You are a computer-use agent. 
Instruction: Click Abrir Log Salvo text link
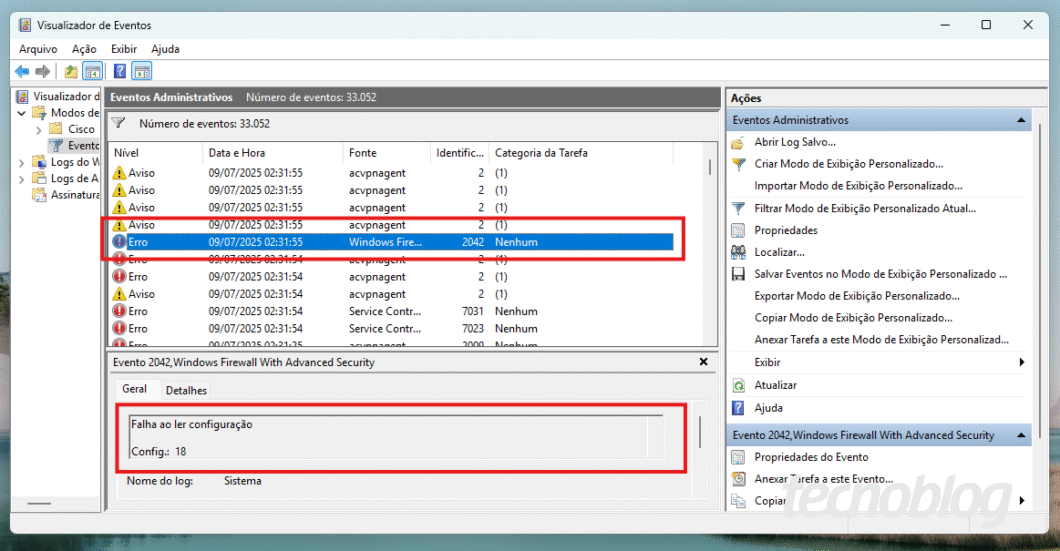(x=795, y=142)
